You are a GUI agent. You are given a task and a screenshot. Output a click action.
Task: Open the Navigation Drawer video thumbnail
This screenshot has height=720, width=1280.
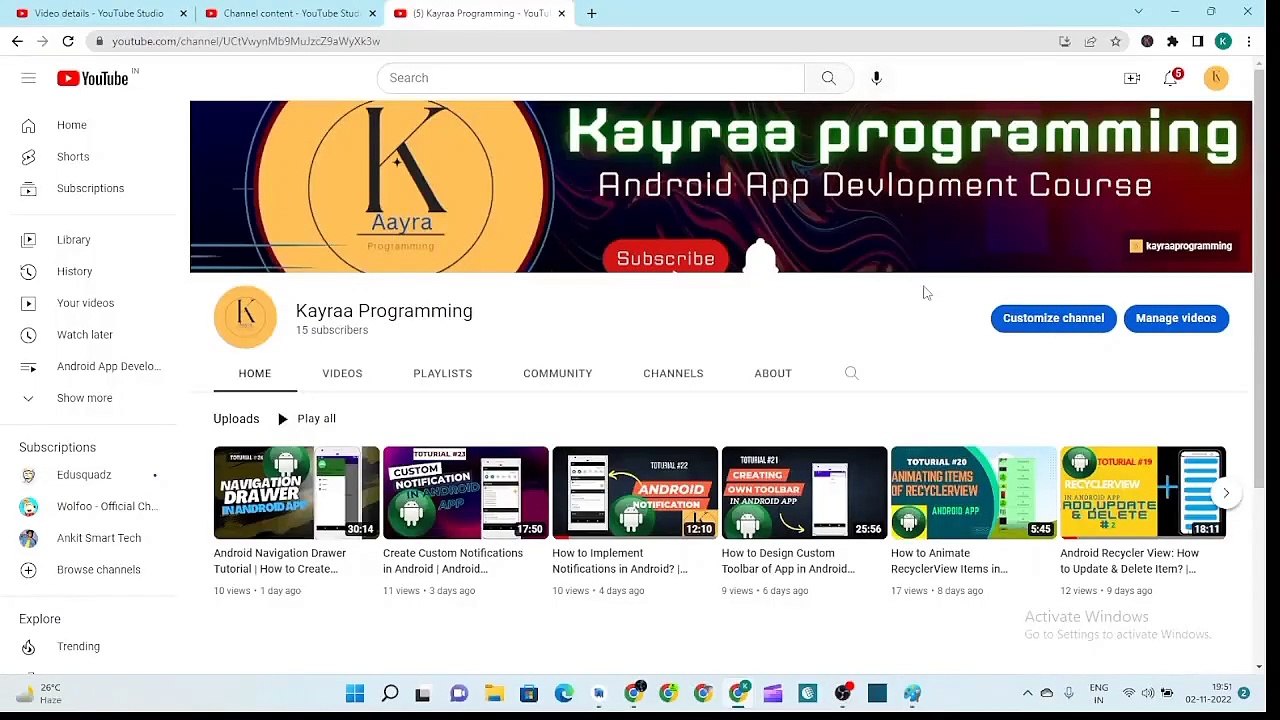click(296, 493)
